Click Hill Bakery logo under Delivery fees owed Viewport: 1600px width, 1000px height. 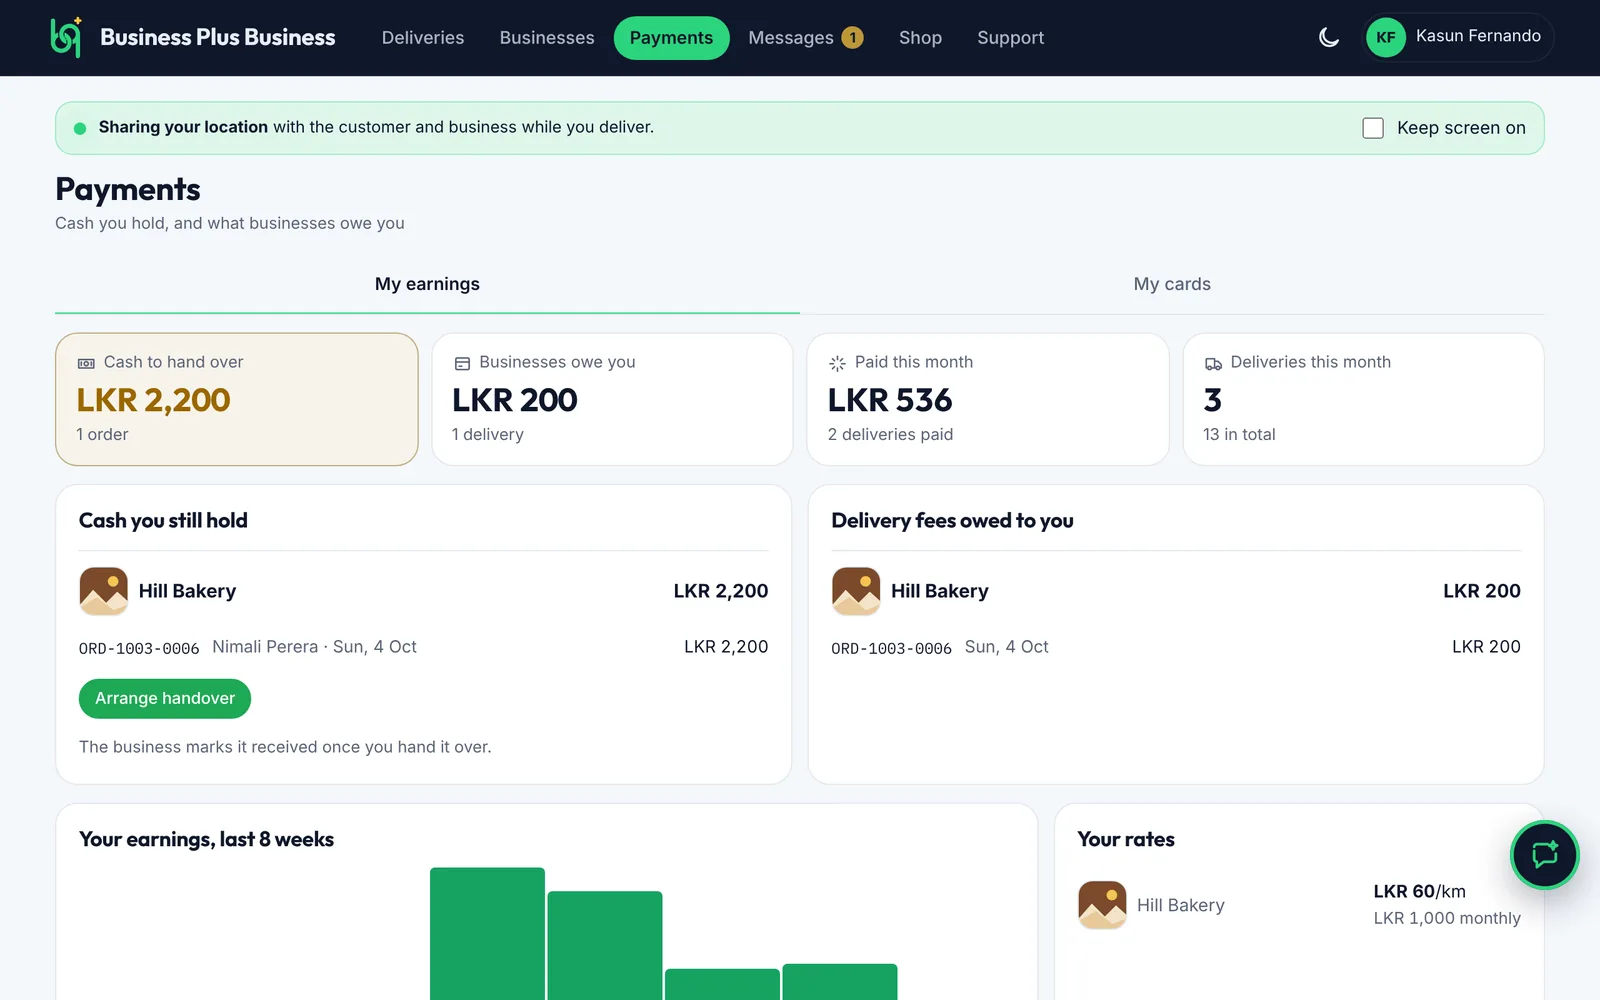[856, 591]
